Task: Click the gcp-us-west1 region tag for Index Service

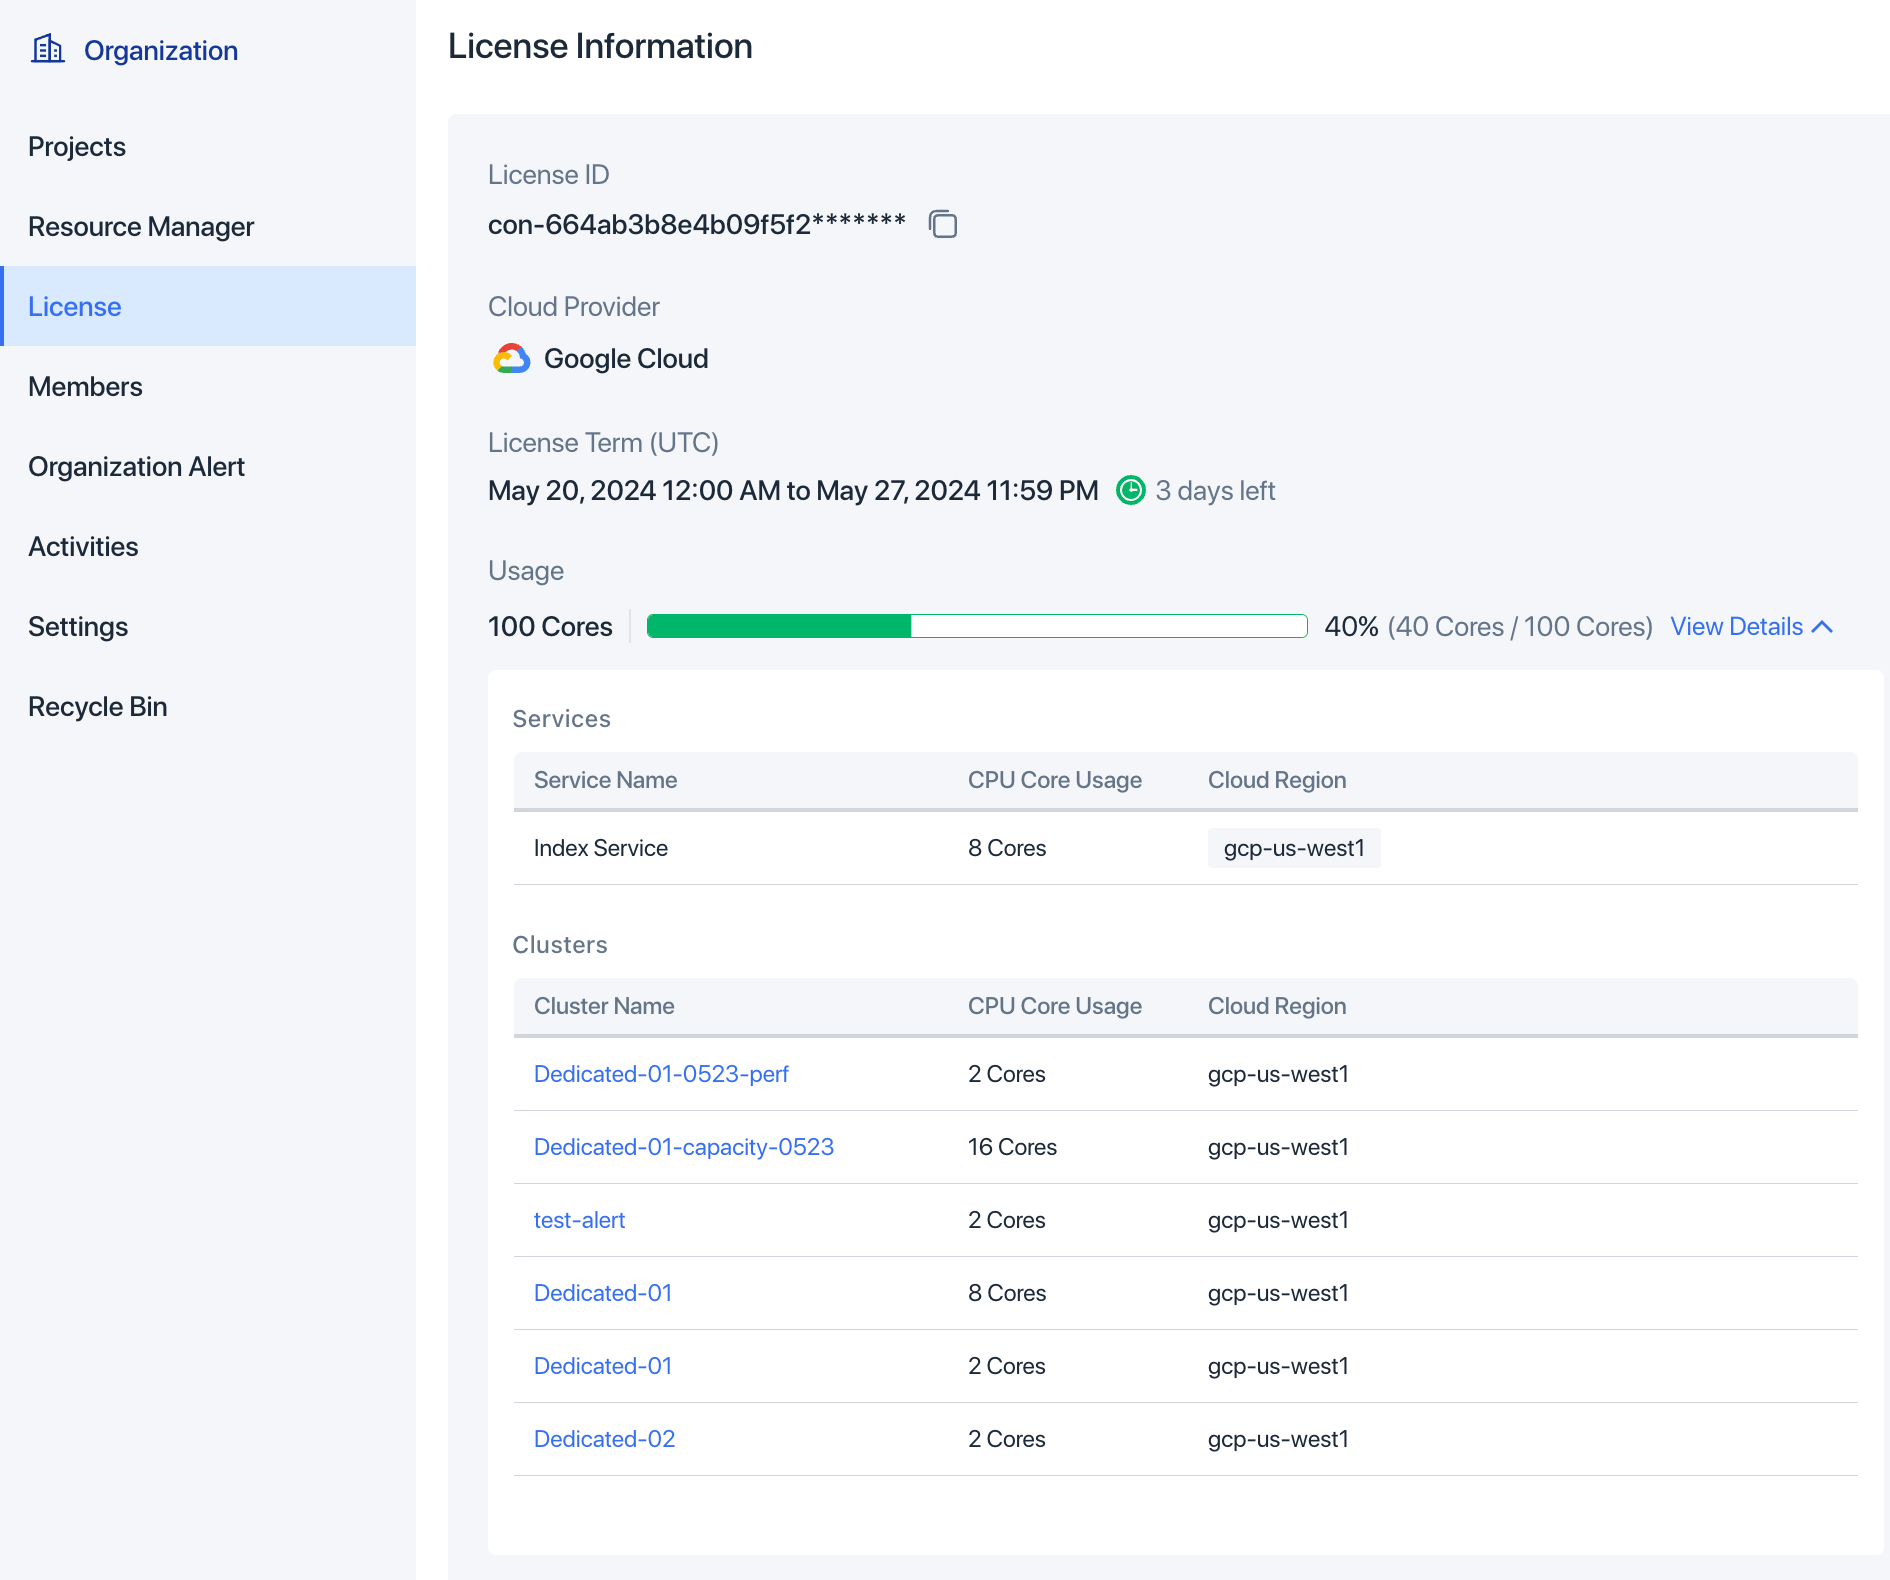Action: click(1294, 848)
